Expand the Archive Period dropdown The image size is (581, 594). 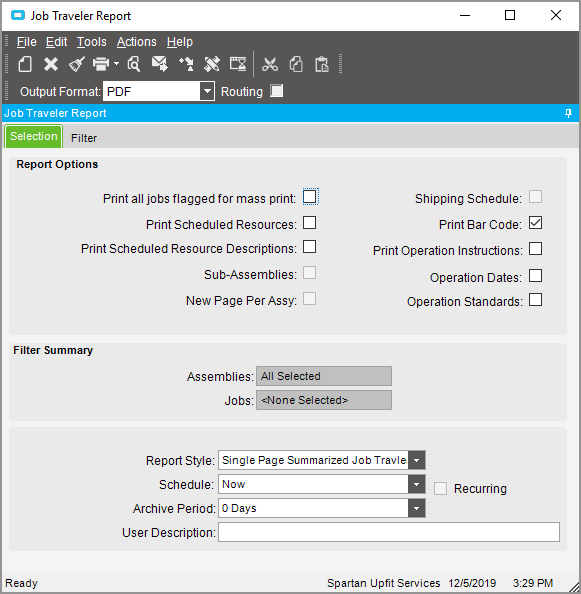point(417,508)
